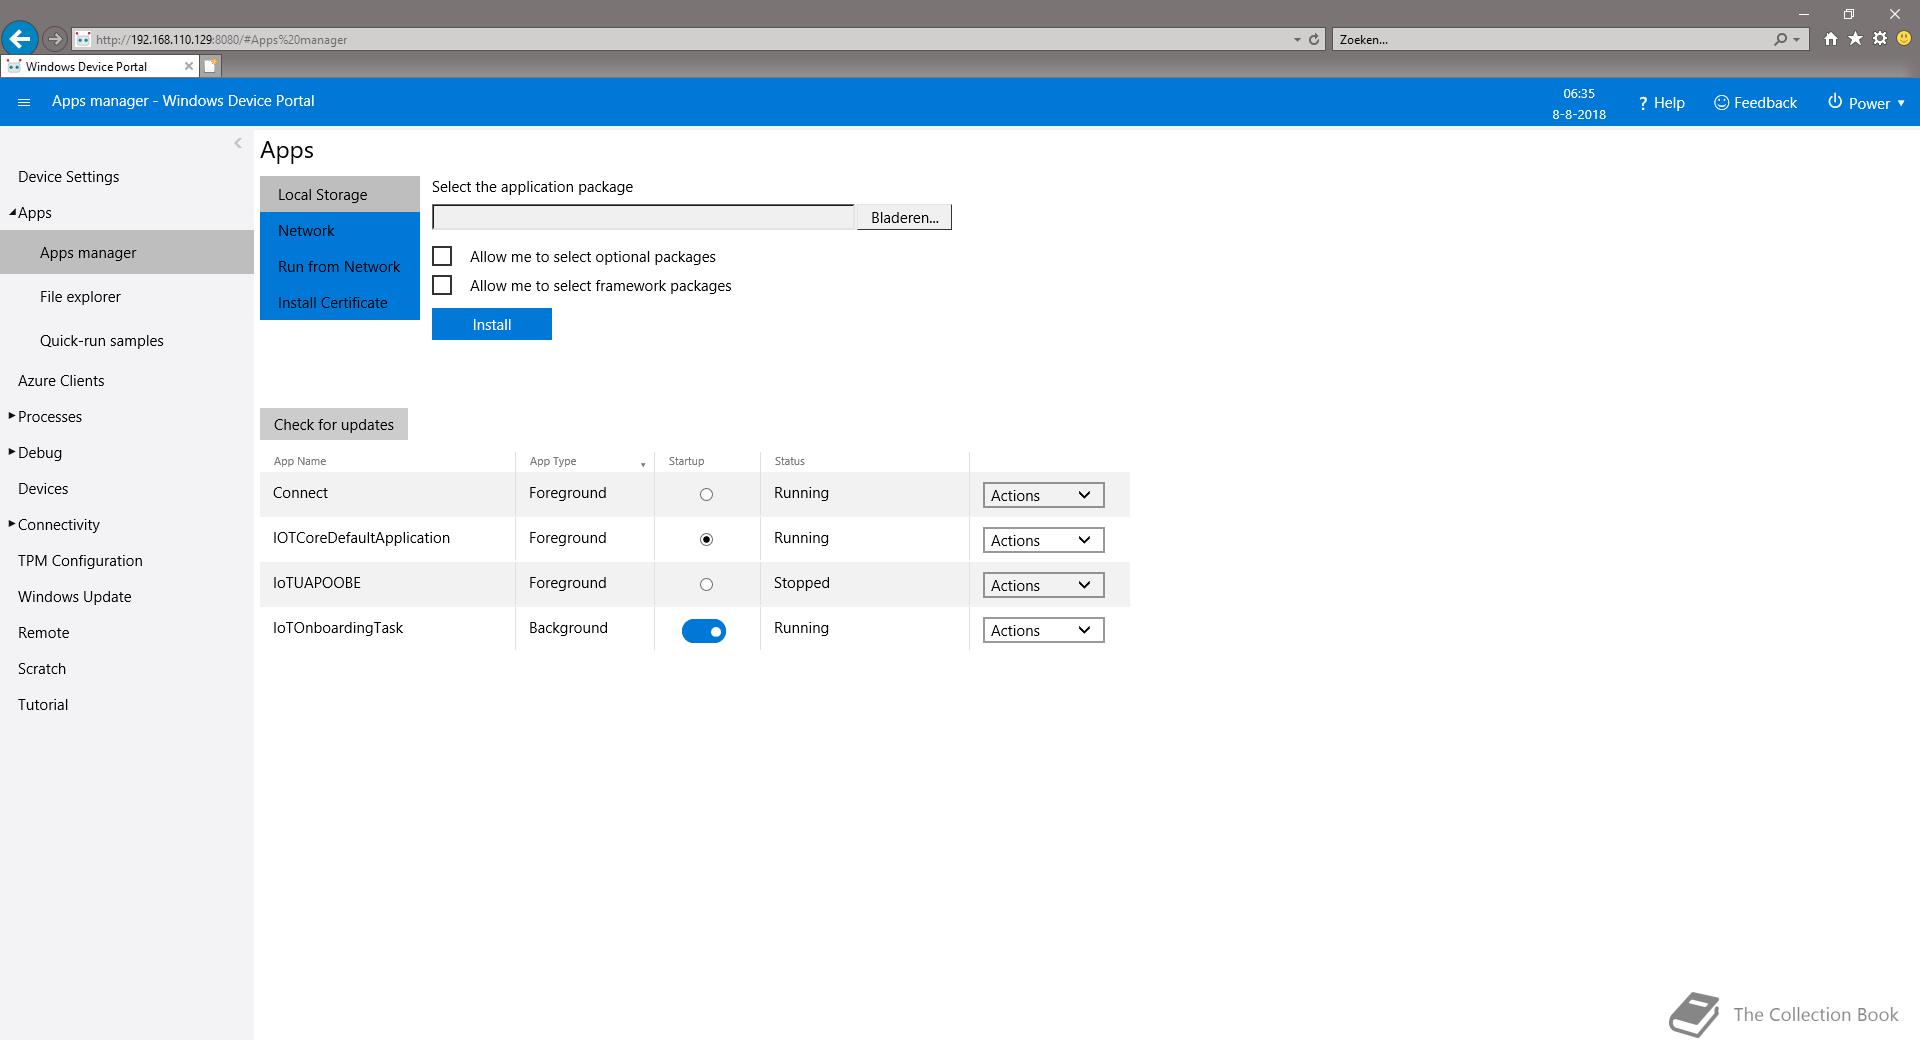Click Check for updates button
Screen dimensions: 1920x1040
point(334,424)
